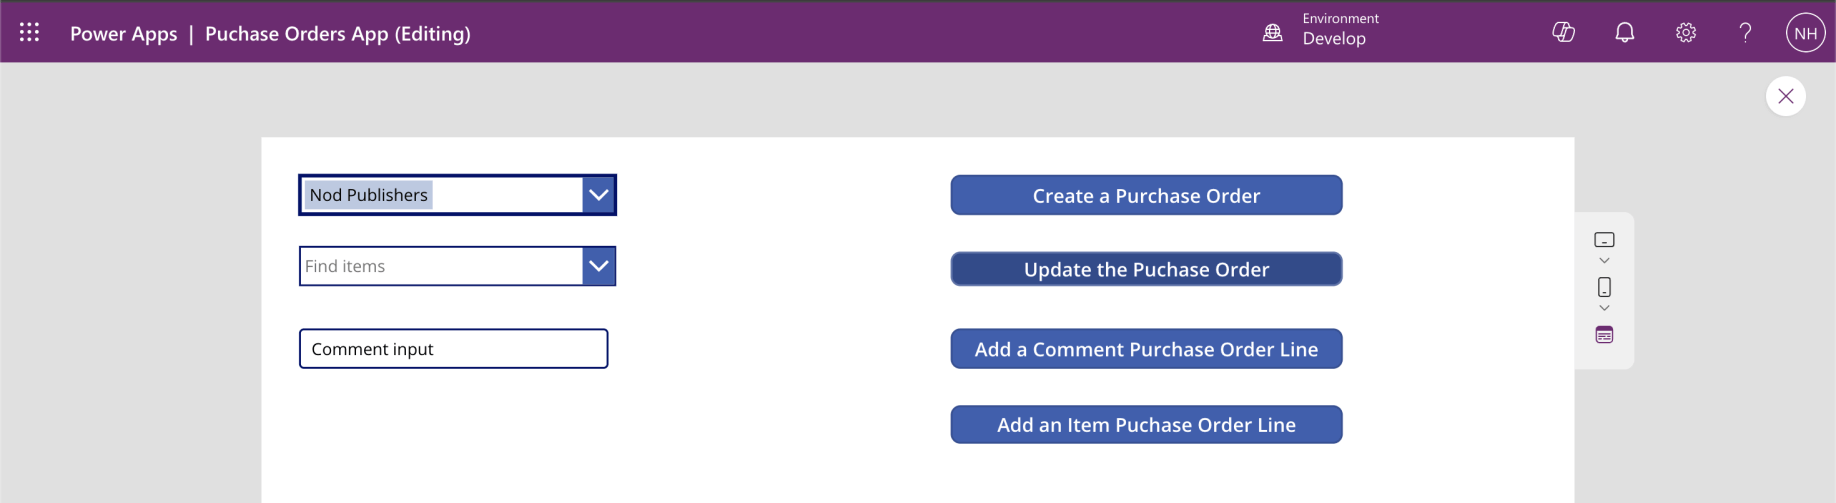Image resolution: width=1836 pixels, height=503 pixels.
Task: Select the phone device preview icon
Action: pos(1604,287)
